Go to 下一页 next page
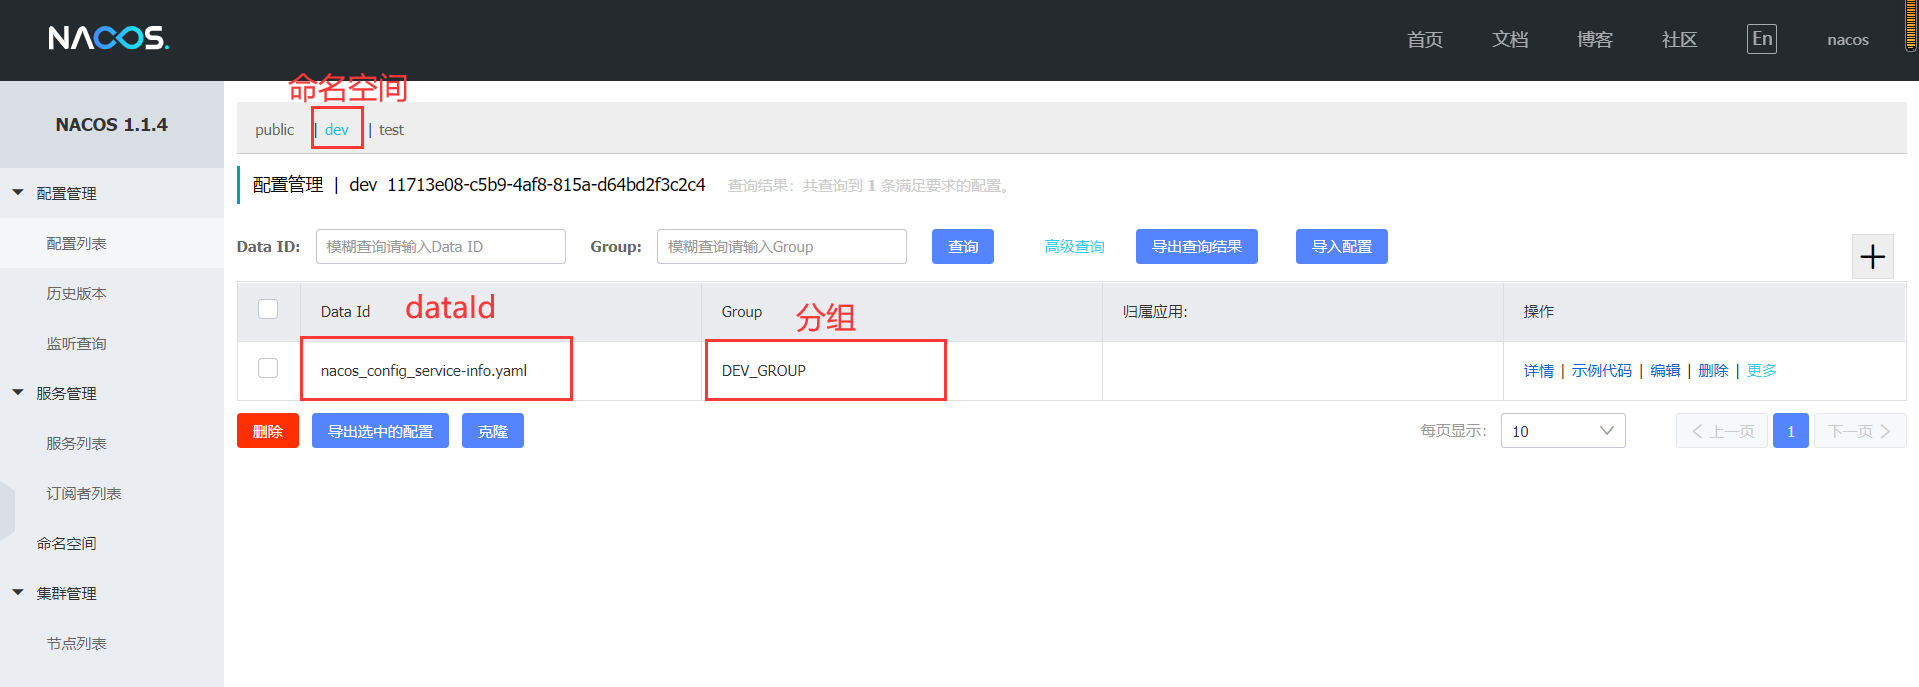 click(x=1860, y=431)
